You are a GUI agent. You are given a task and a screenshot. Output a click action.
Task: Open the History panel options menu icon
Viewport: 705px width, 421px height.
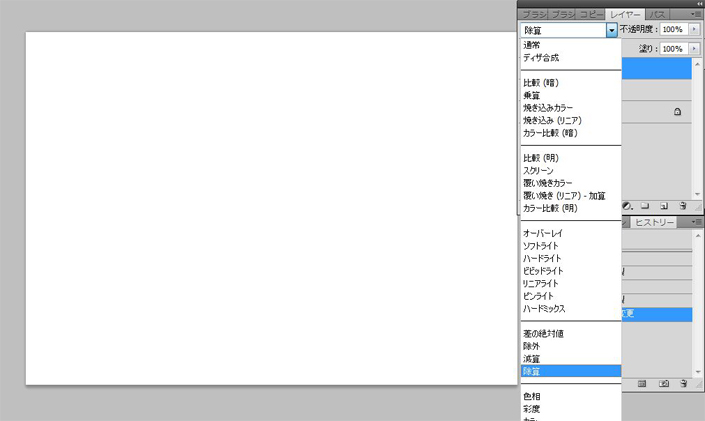696,222
